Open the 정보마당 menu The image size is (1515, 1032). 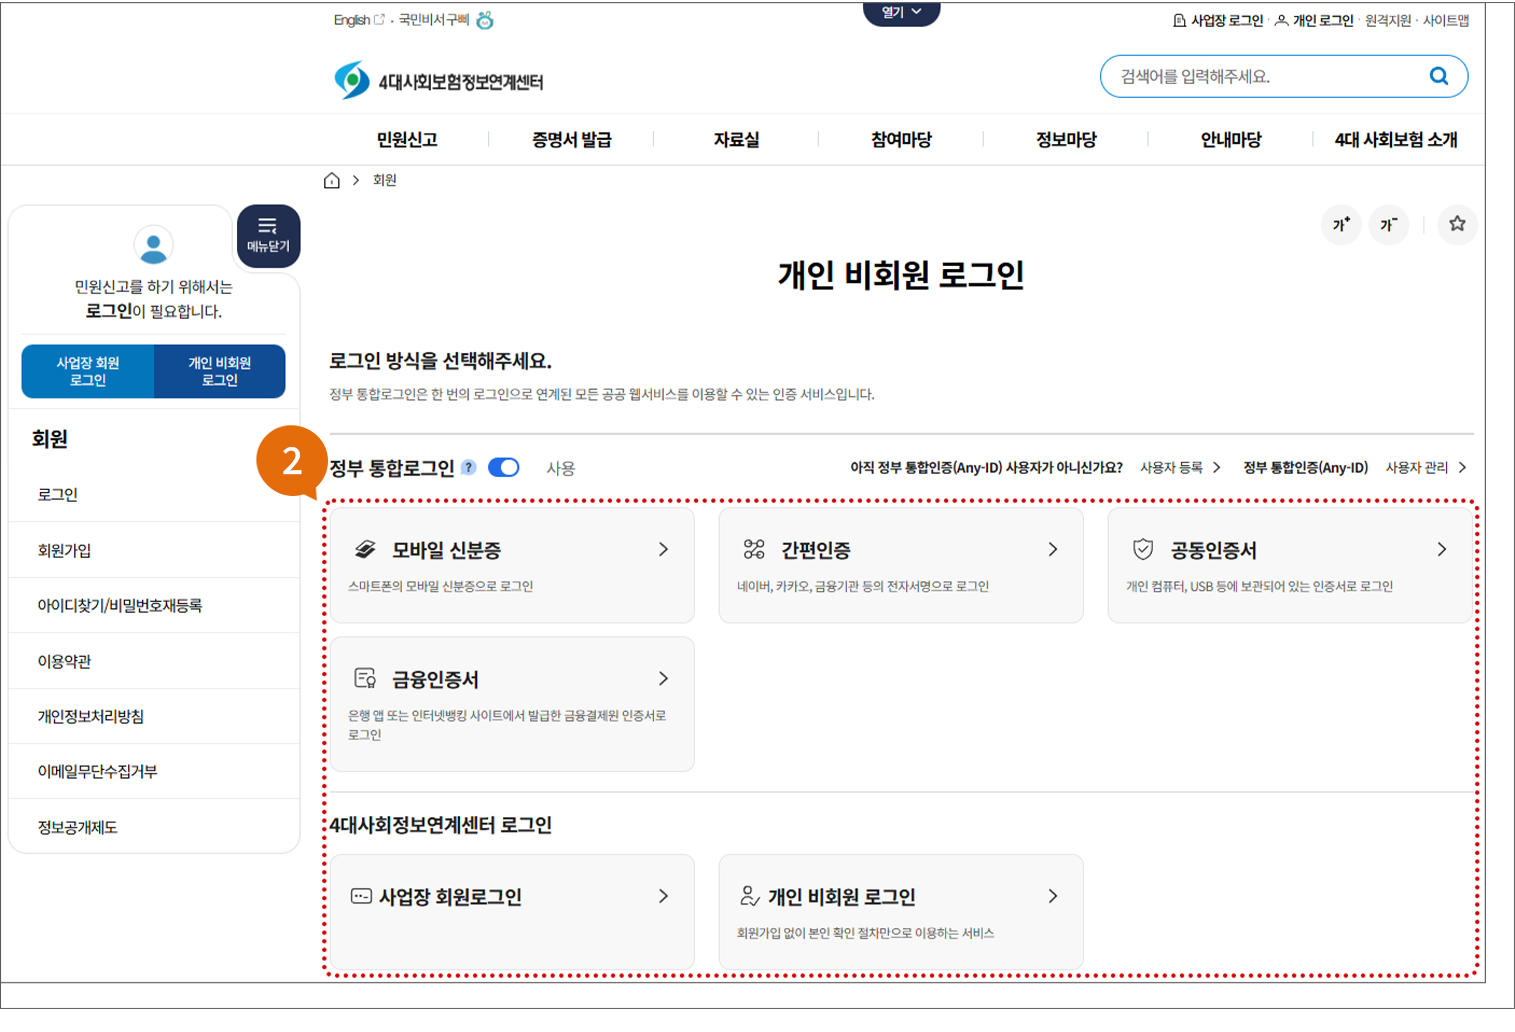point(1066,139)
